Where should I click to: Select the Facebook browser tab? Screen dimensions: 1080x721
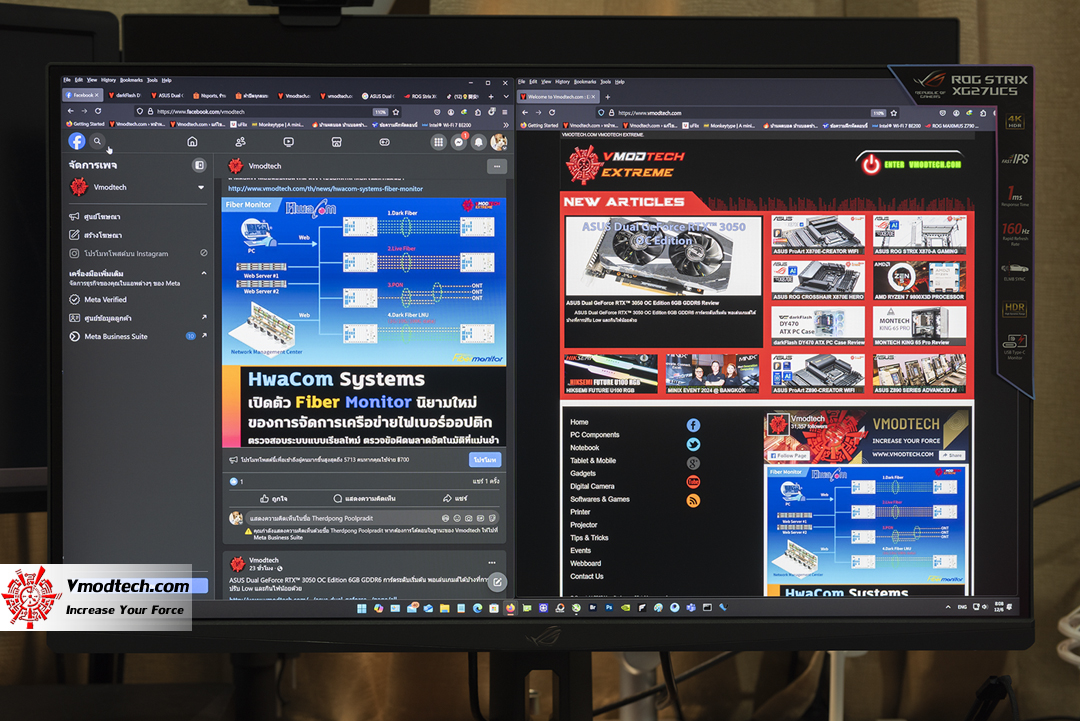(82, 96)
